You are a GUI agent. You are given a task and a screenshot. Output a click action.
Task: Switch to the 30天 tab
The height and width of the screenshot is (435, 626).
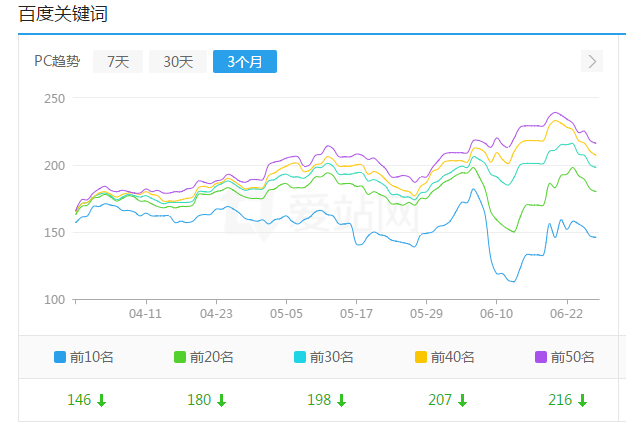click(x=178, y=61)
